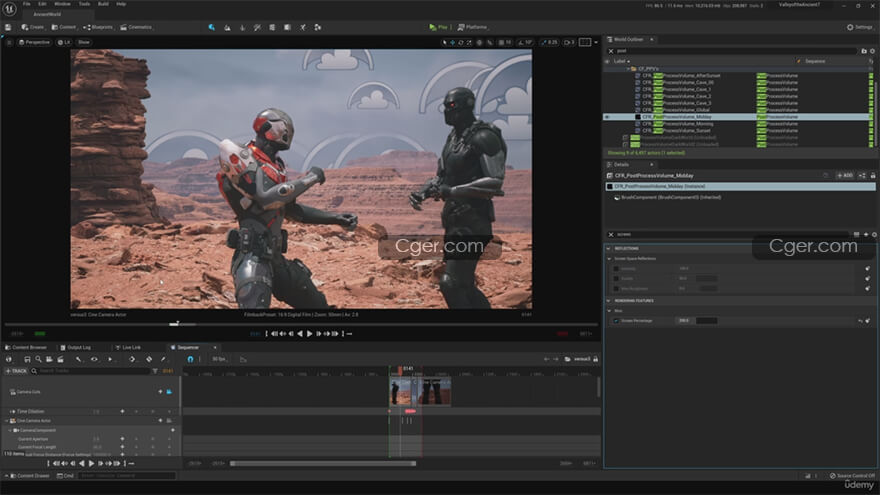Toggle Sequencer key snapping magnet
This screenshot has width=880, height=495.
(190, 359)
